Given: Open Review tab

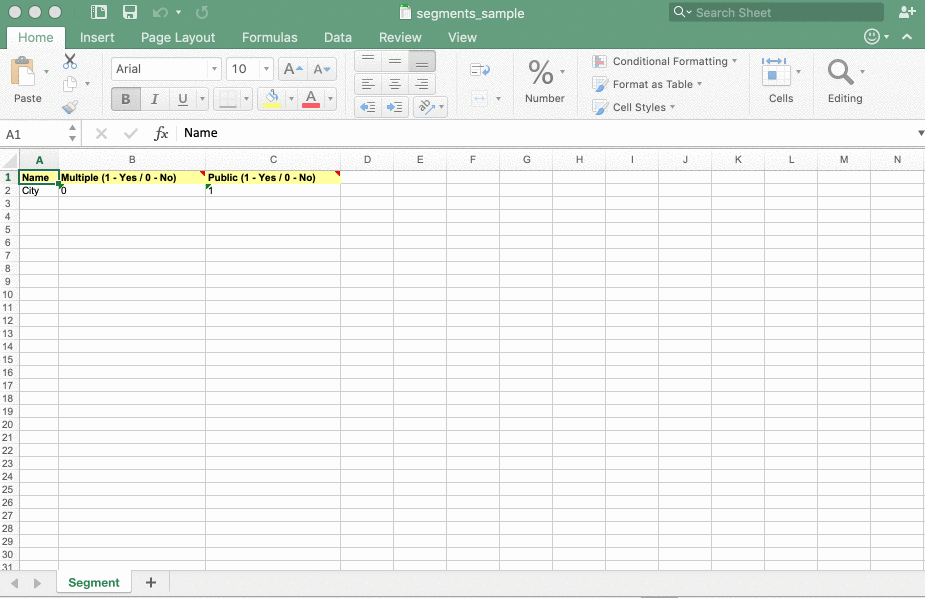Looking at the screenshot, I should (400, 38).
